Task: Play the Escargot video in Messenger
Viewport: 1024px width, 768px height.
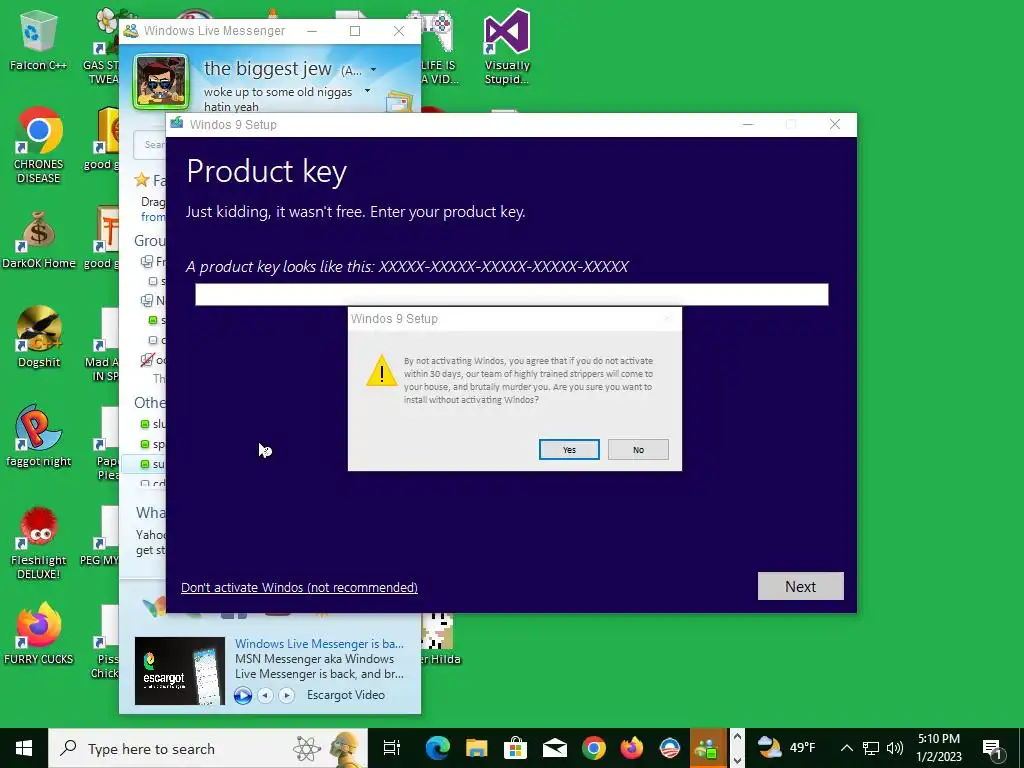Action: [242, 696]
